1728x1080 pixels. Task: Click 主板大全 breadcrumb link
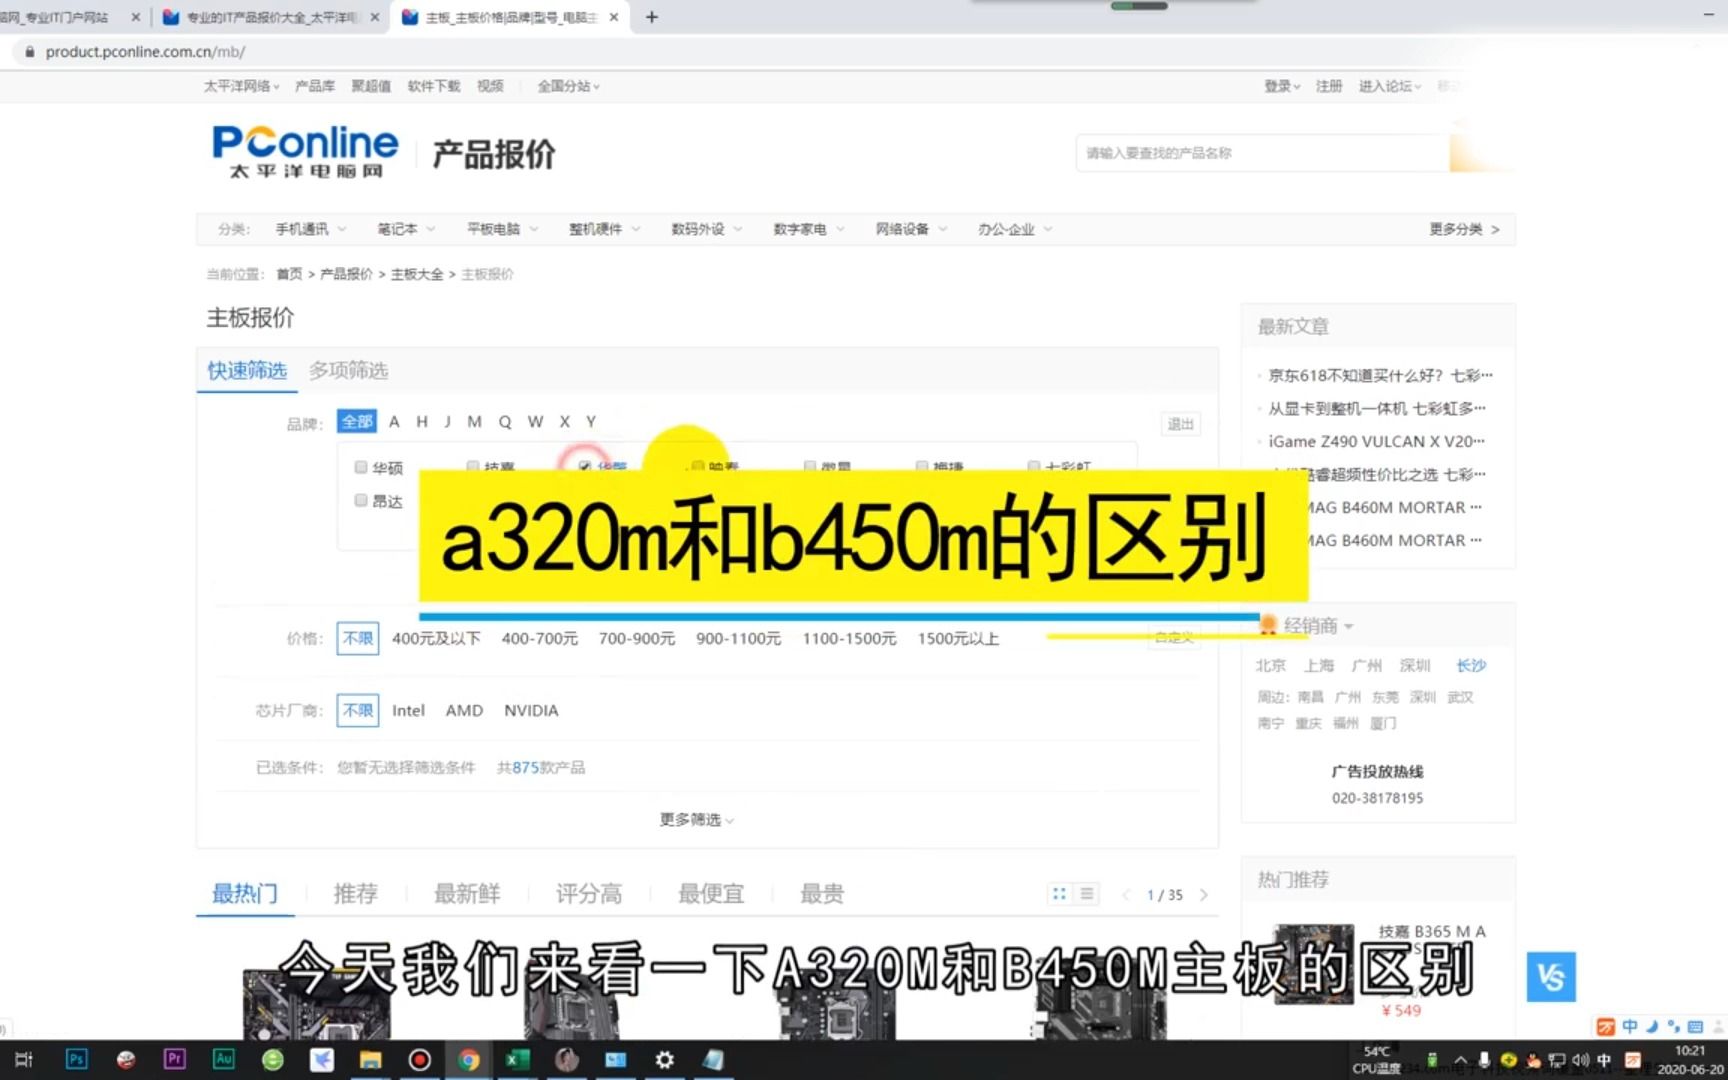click(416, 274)
